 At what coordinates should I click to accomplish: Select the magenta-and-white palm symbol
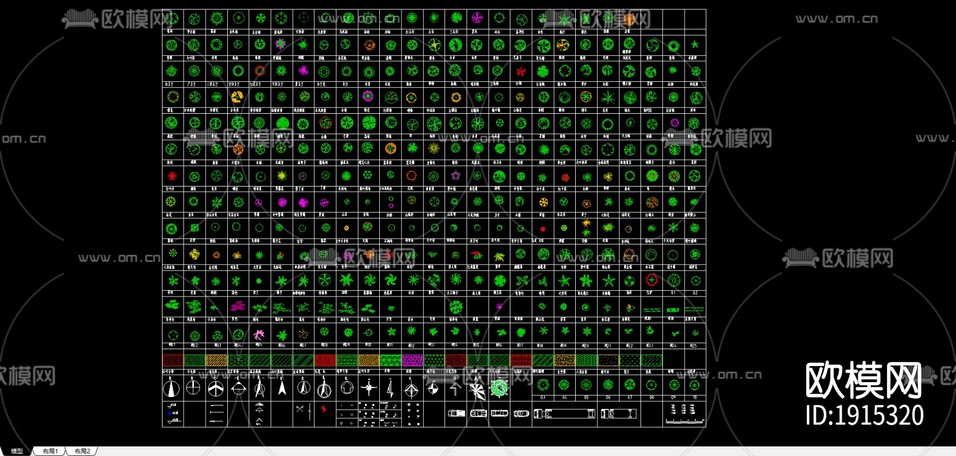click(x=259, y=333)
